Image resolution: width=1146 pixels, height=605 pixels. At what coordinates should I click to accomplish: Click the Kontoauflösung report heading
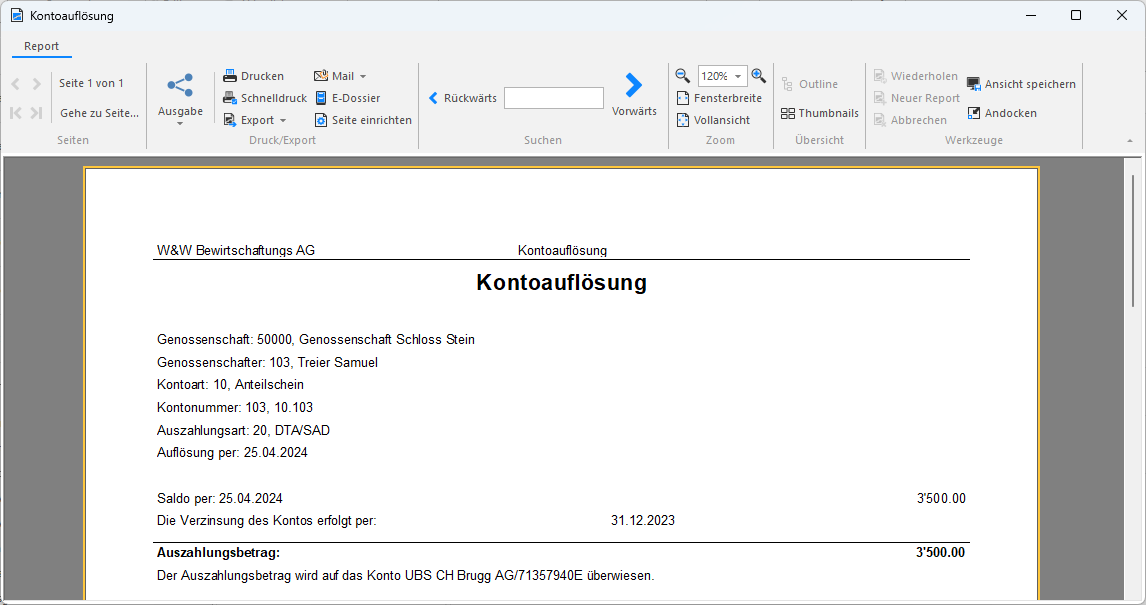pyautogui.click(x=561, y=282)
